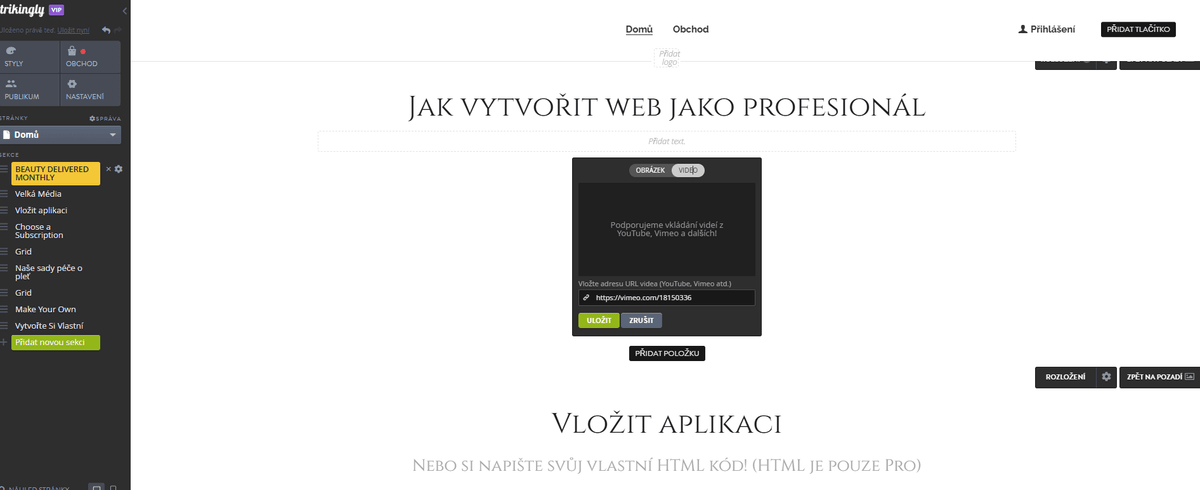Open the Styly panel
1200x490 pixels.
(x=30, y=57)
